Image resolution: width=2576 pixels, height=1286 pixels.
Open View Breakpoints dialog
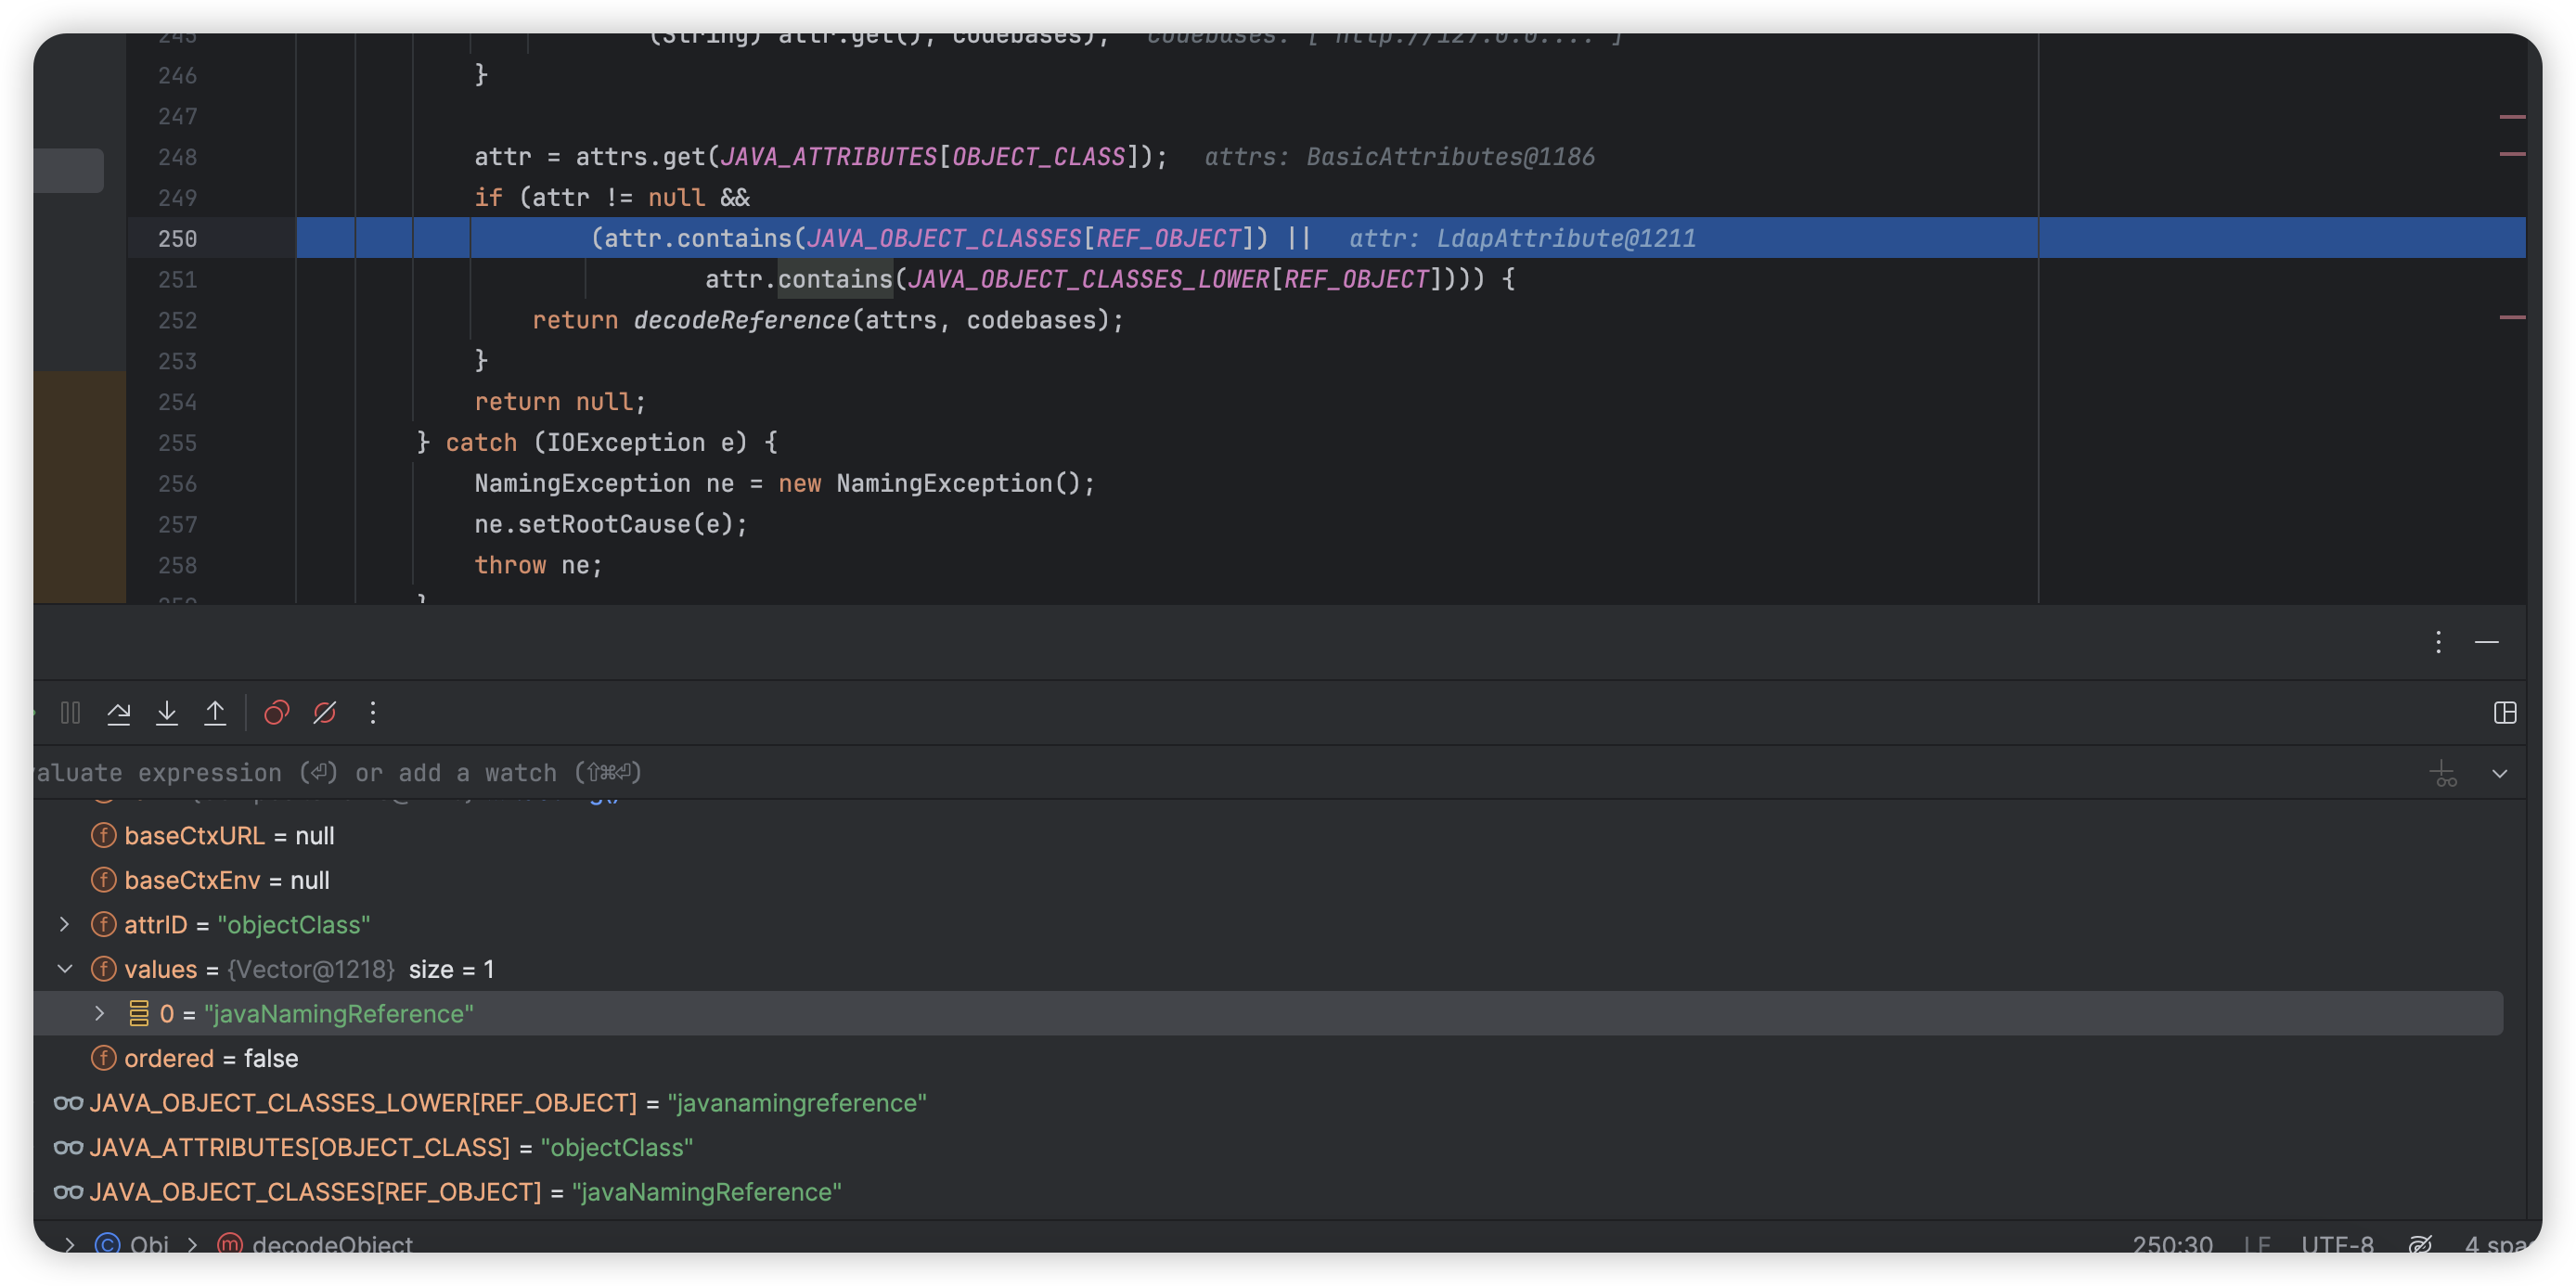pos(276,713)
